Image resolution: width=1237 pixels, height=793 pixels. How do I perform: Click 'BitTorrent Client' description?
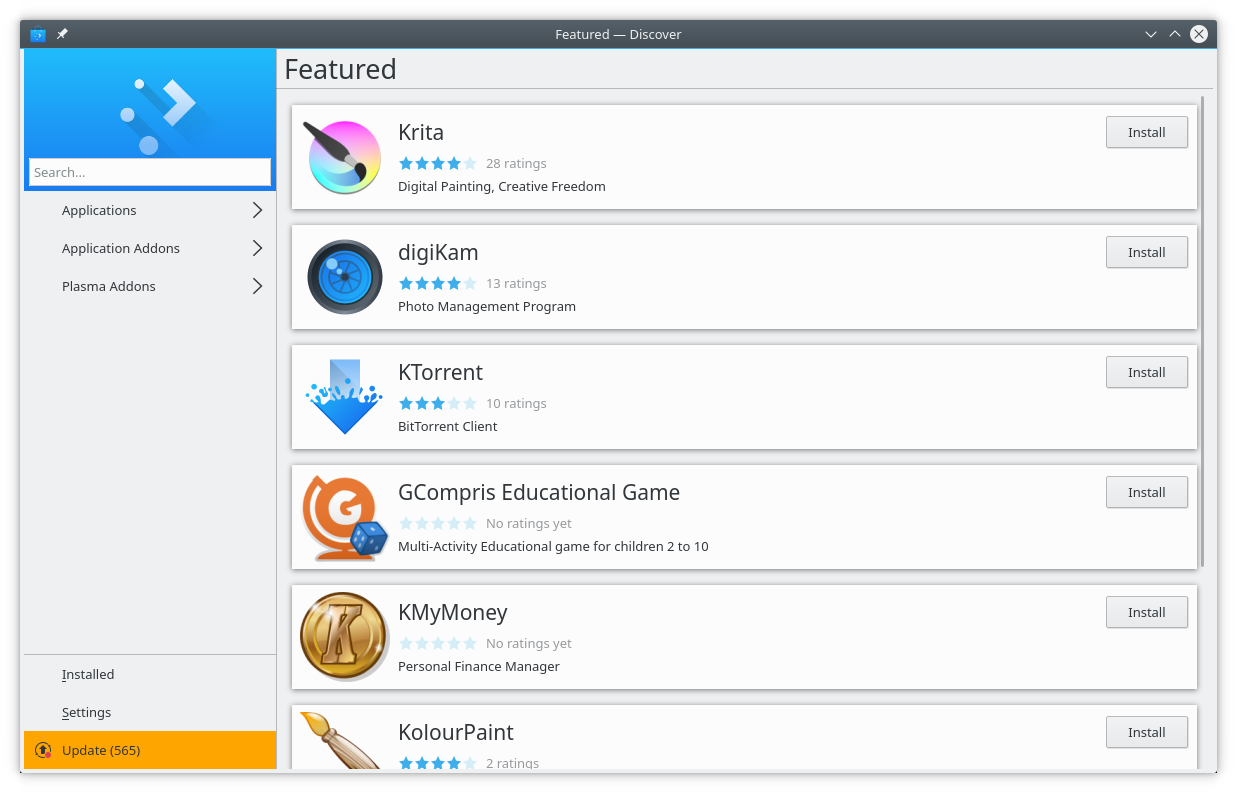[x=448, y=426]
